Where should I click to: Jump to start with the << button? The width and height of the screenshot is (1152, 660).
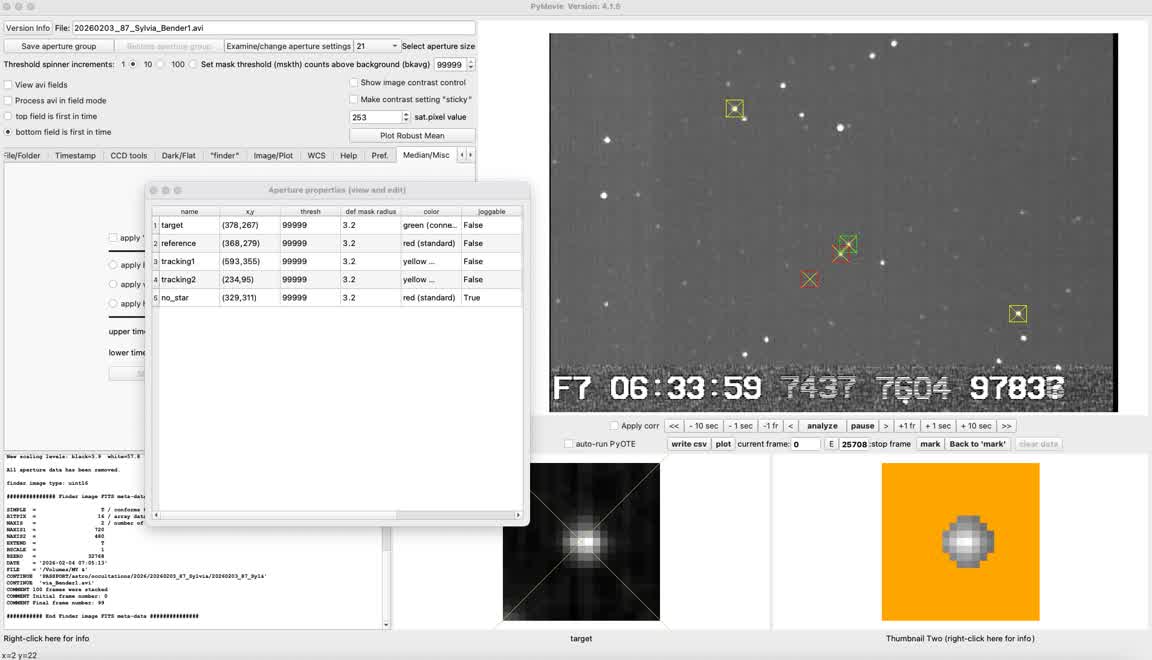pyautogui.click(x=674, y=426)
